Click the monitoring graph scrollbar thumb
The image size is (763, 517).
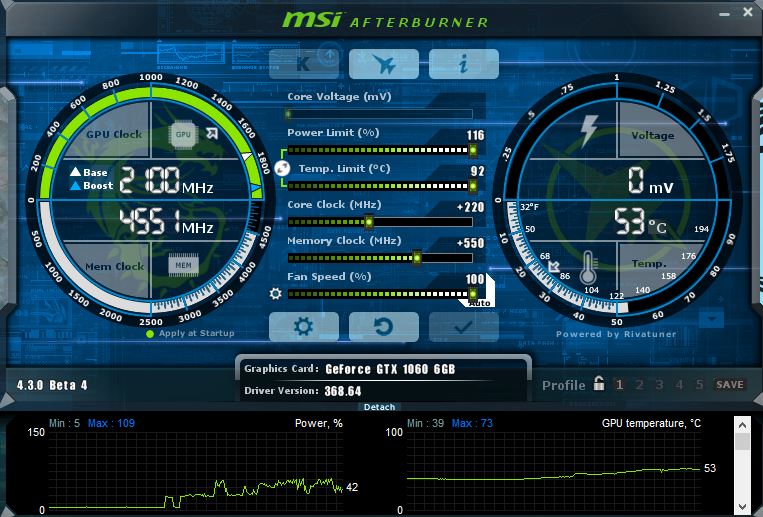[x=742, y=442]
